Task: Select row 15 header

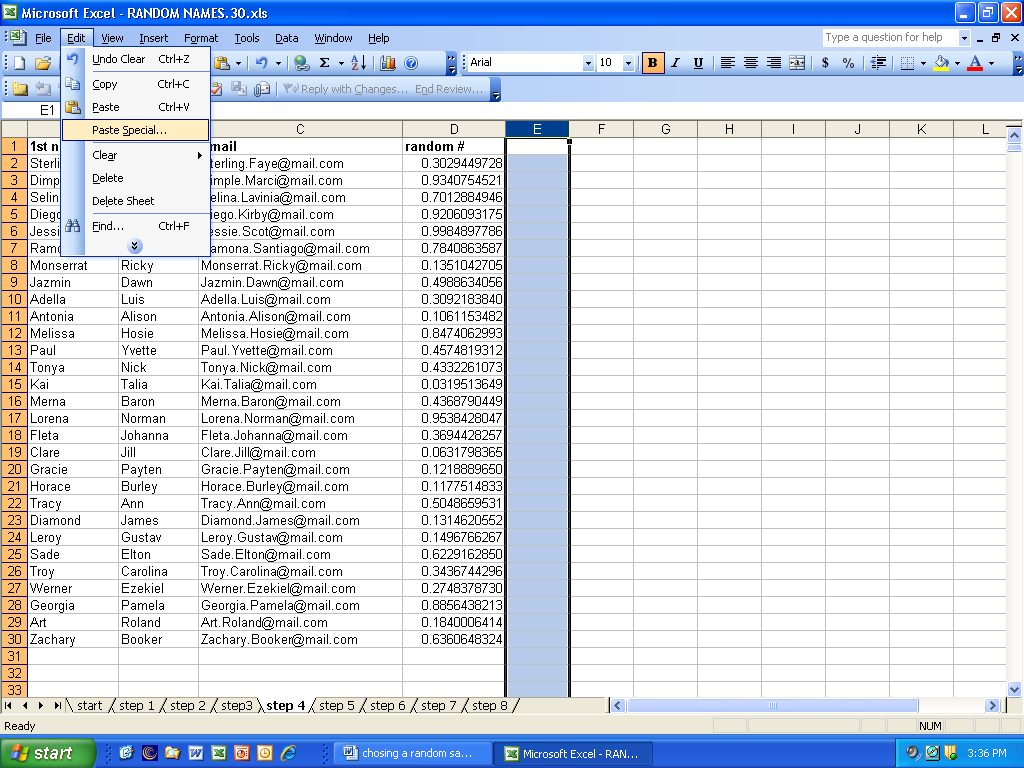Action: [x=14, y=384]
